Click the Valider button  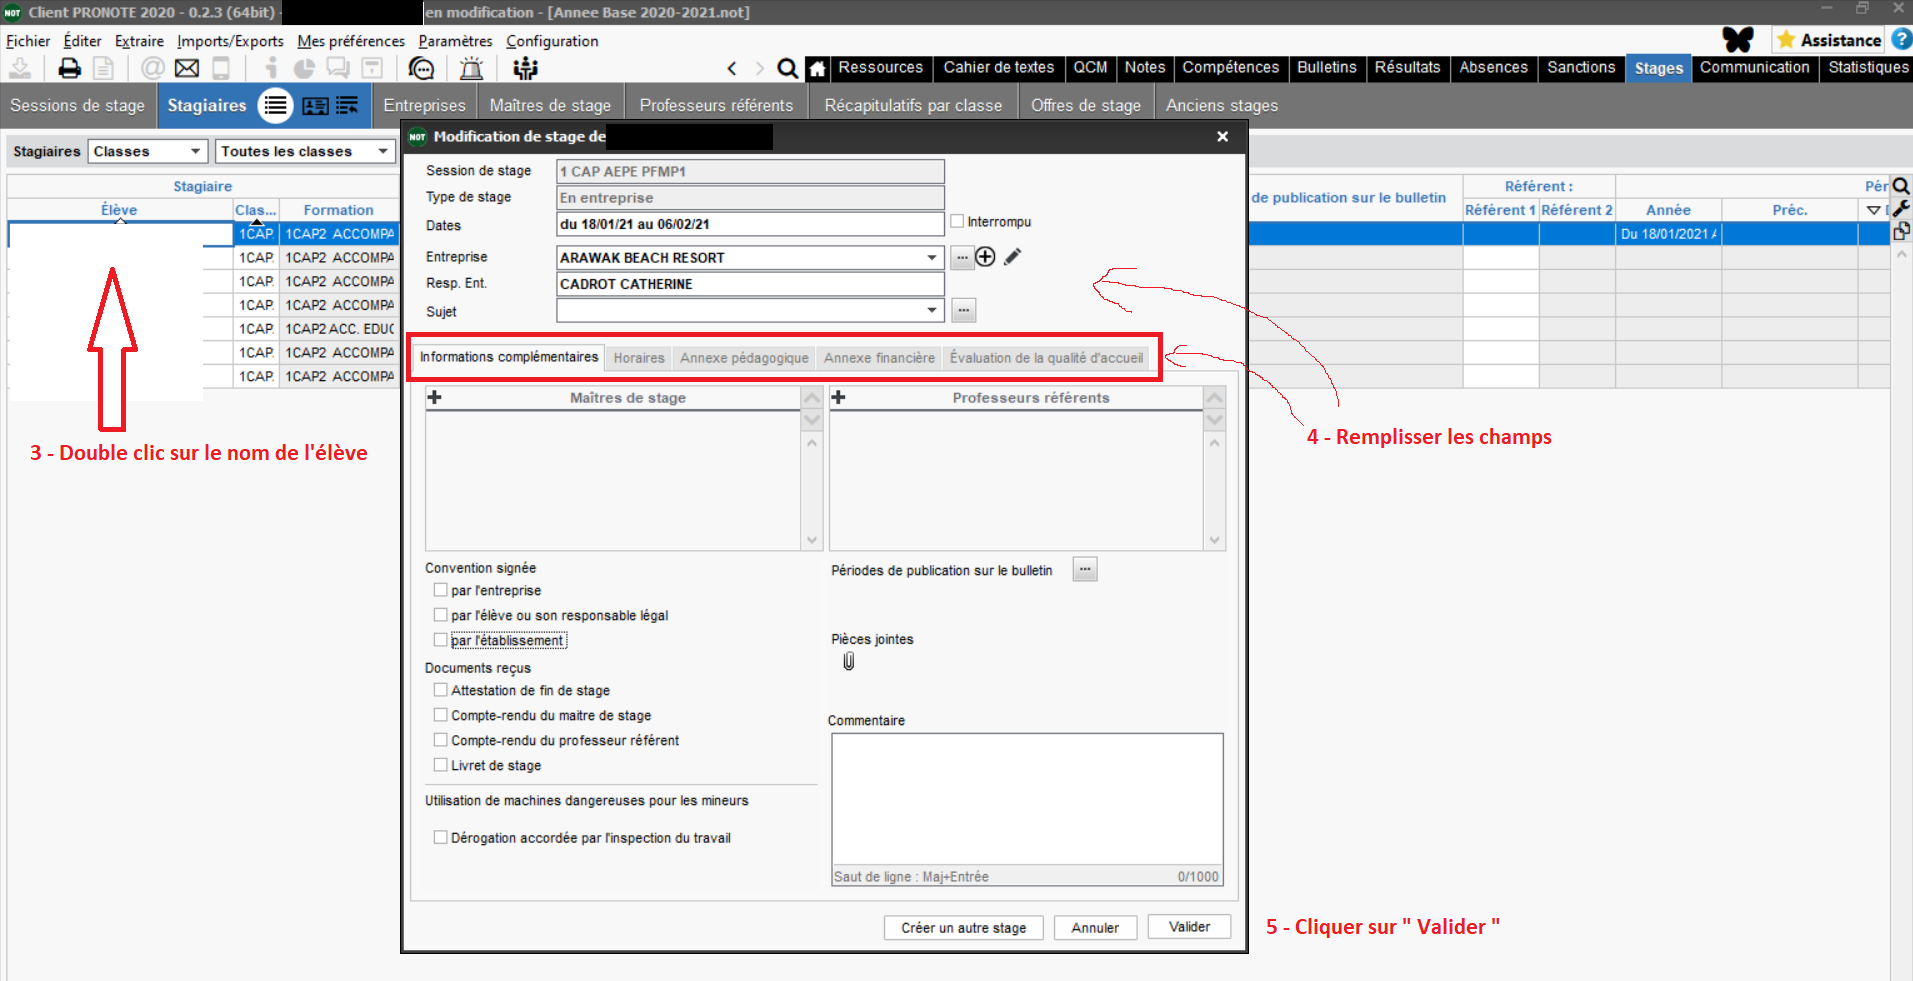click(x=1189, y=927)
